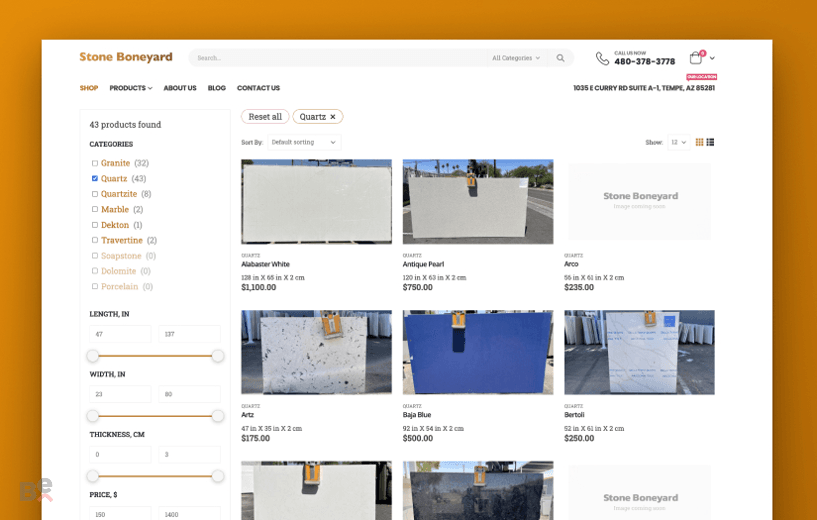Check the Quartzite category checkbox
Screen dimensions: 817x520
click(x=95, y=194)
